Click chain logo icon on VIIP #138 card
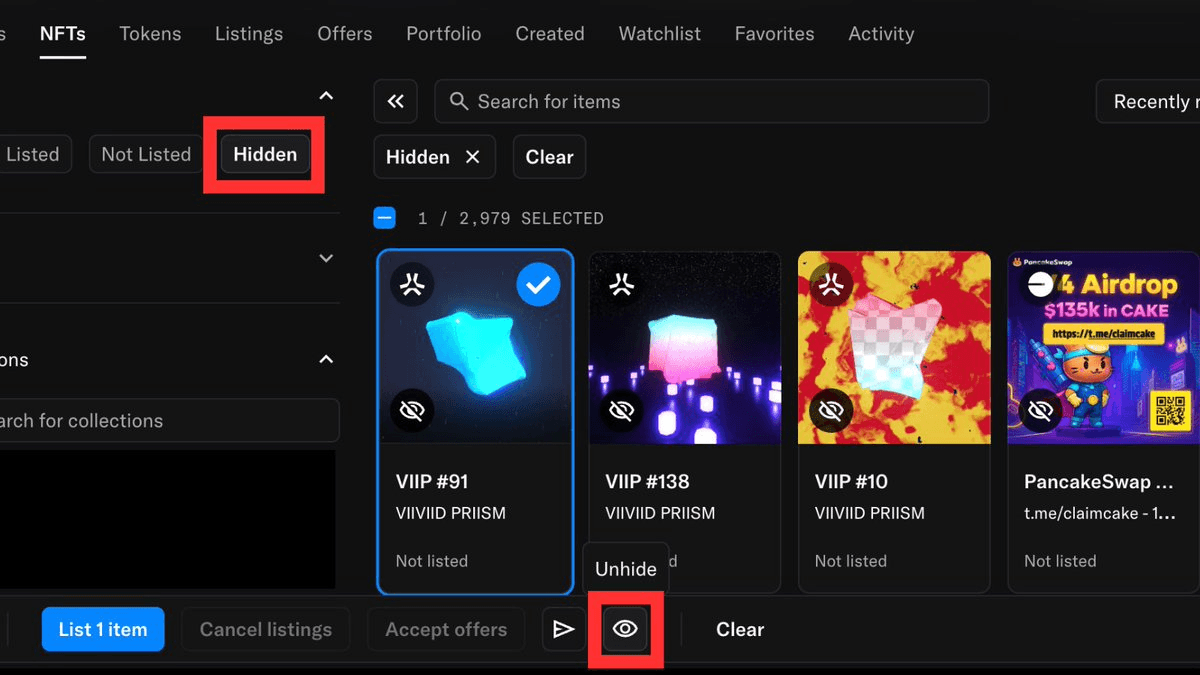The image size is (1200, 675). click(x=622, y=286)
